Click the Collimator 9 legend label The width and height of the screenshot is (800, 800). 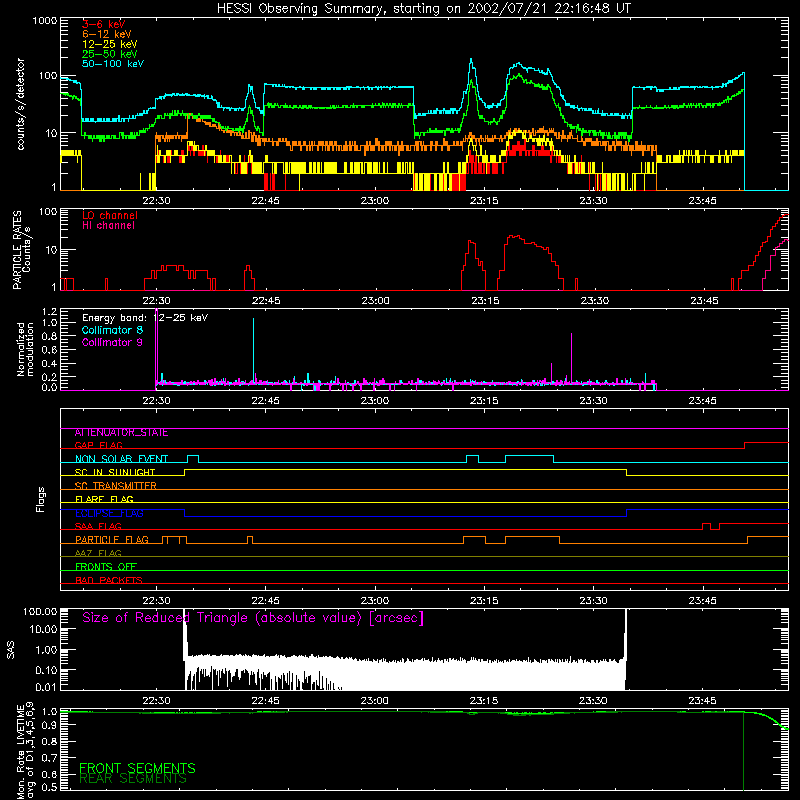click(112, 342)
